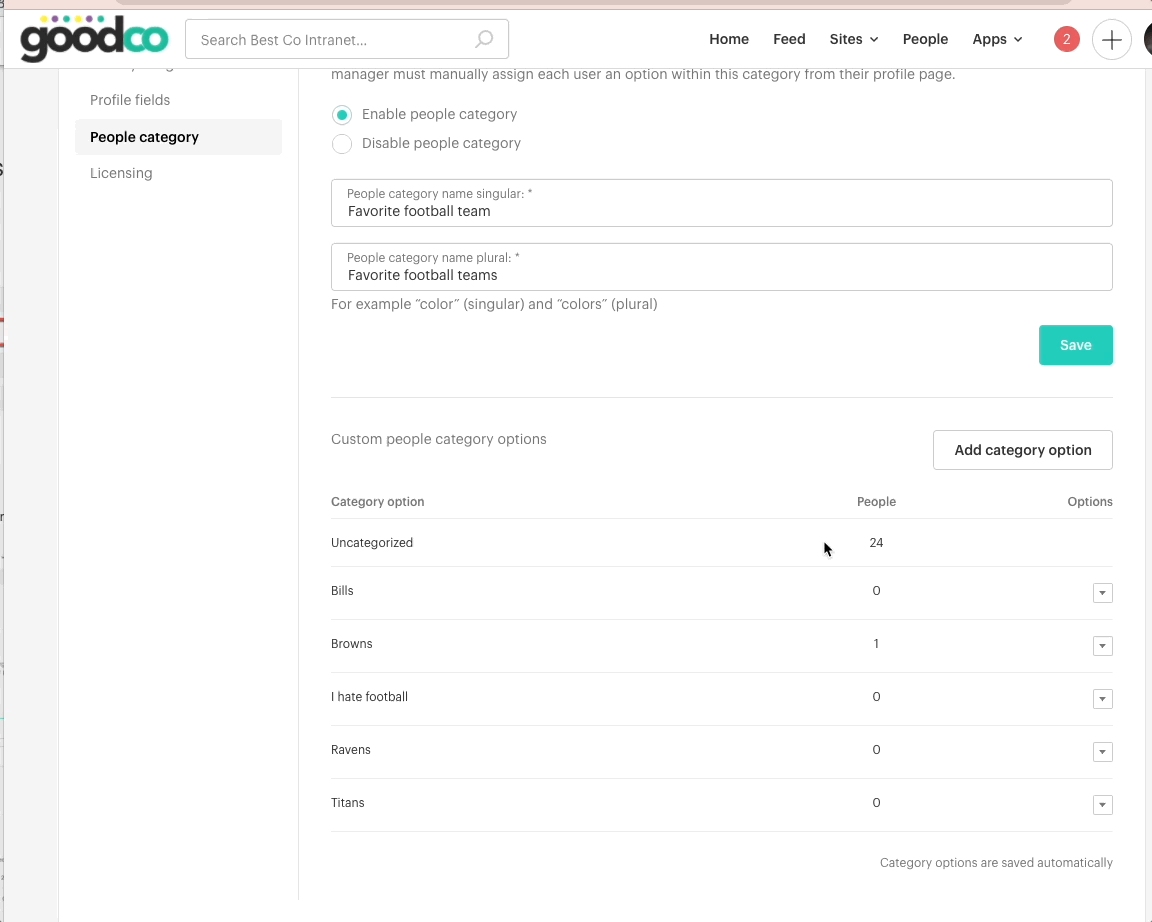Open Profile fields in sidebar
Screen dimensions: 1152x922
click(x=130, y=100)
